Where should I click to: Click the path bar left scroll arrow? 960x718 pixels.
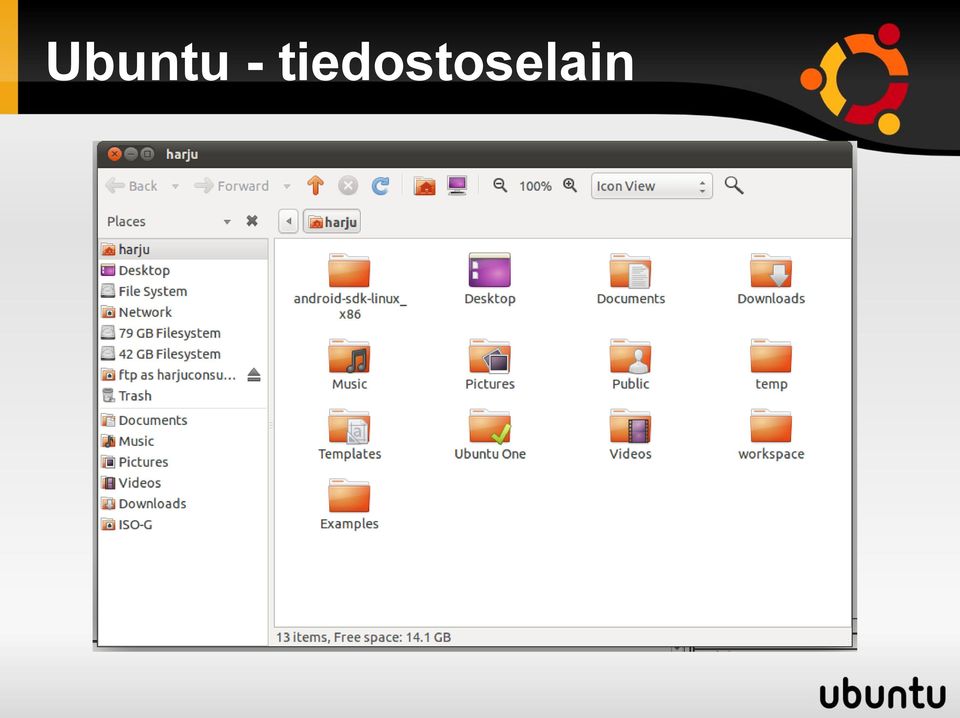click(x=288, y=221)
